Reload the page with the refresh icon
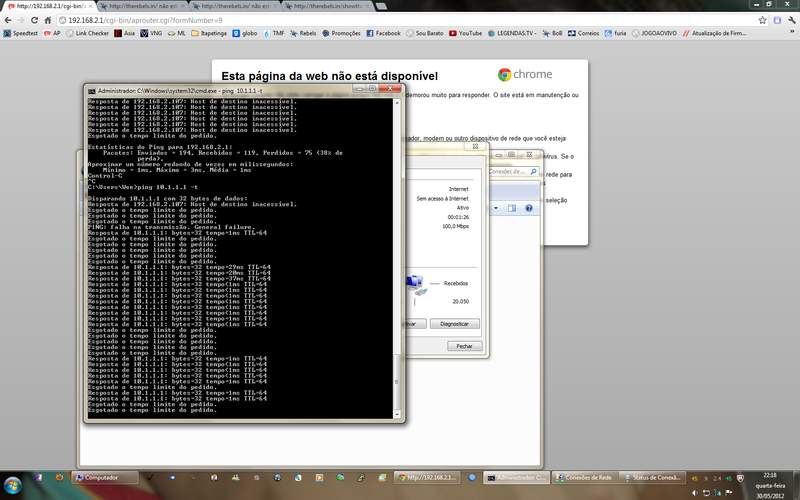 click(34, 20)
